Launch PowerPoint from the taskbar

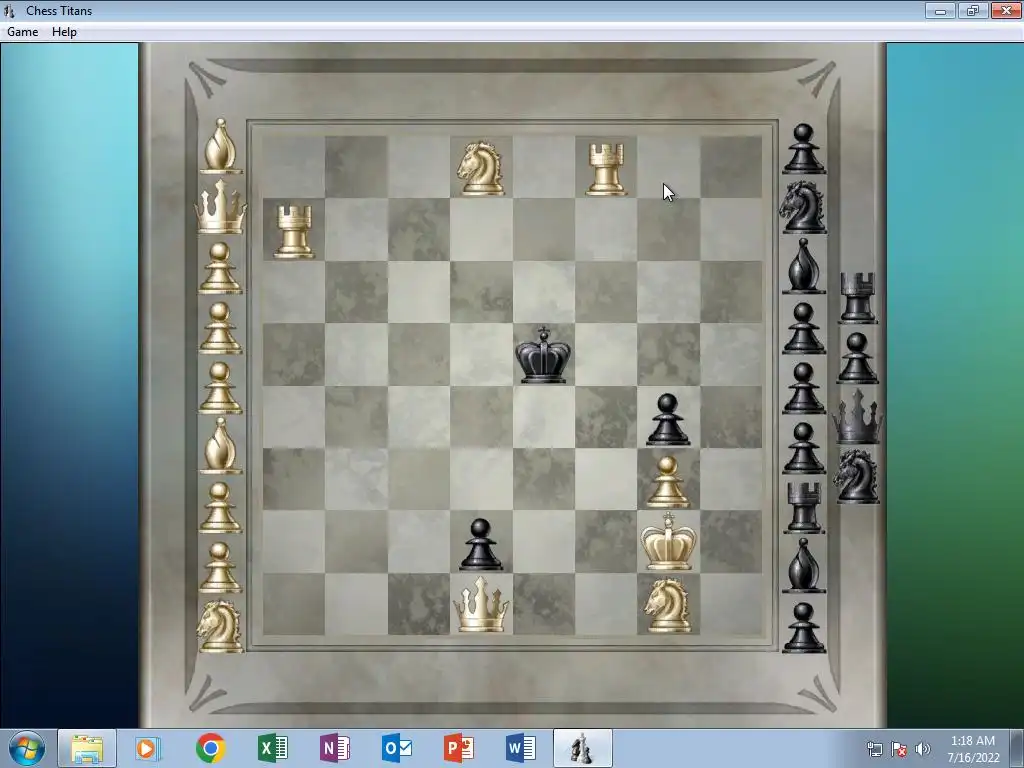tap(458, 748)
